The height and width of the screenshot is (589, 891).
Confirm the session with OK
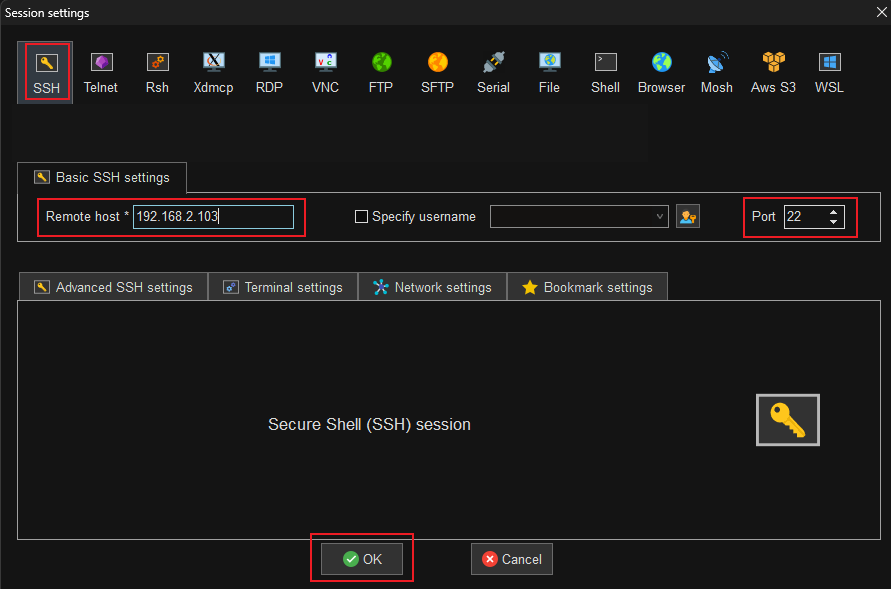361,559
